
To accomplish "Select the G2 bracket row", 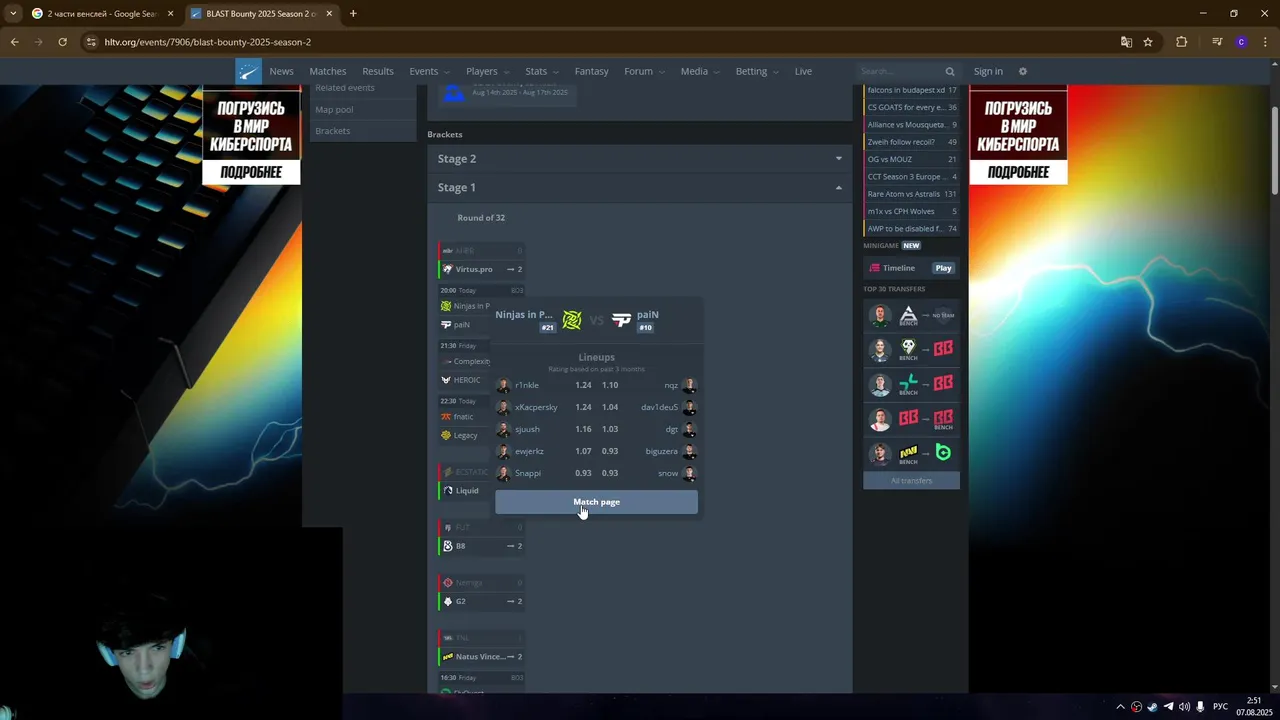I will (482, 602).
